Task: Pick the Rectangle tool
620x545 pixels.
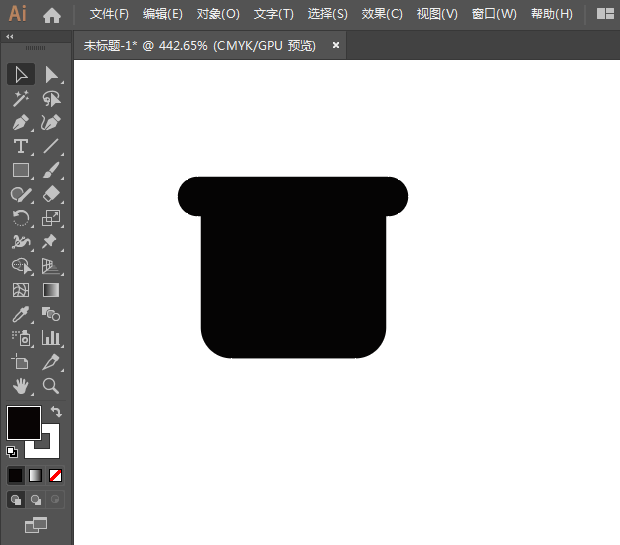Action: 20,171
